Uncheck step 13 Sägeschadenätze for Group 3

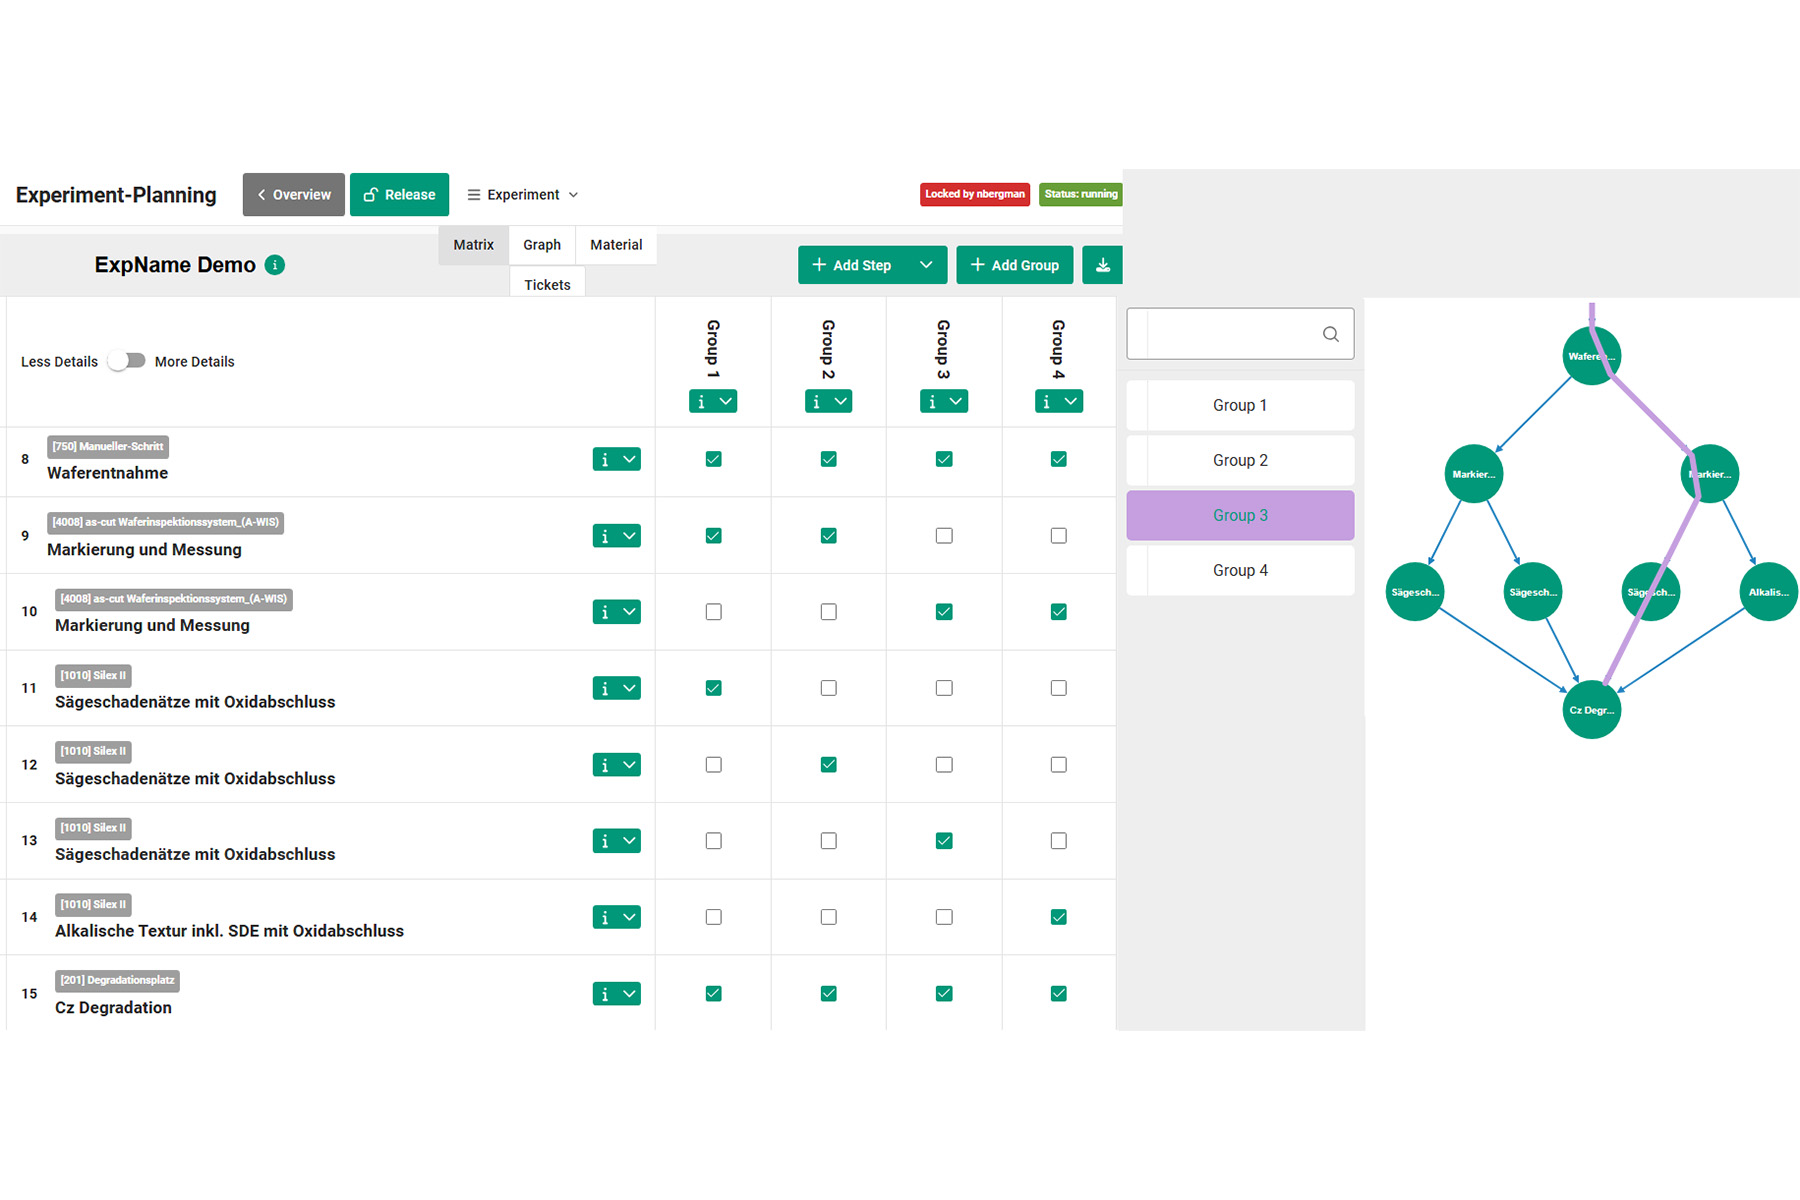click(944, 841)
